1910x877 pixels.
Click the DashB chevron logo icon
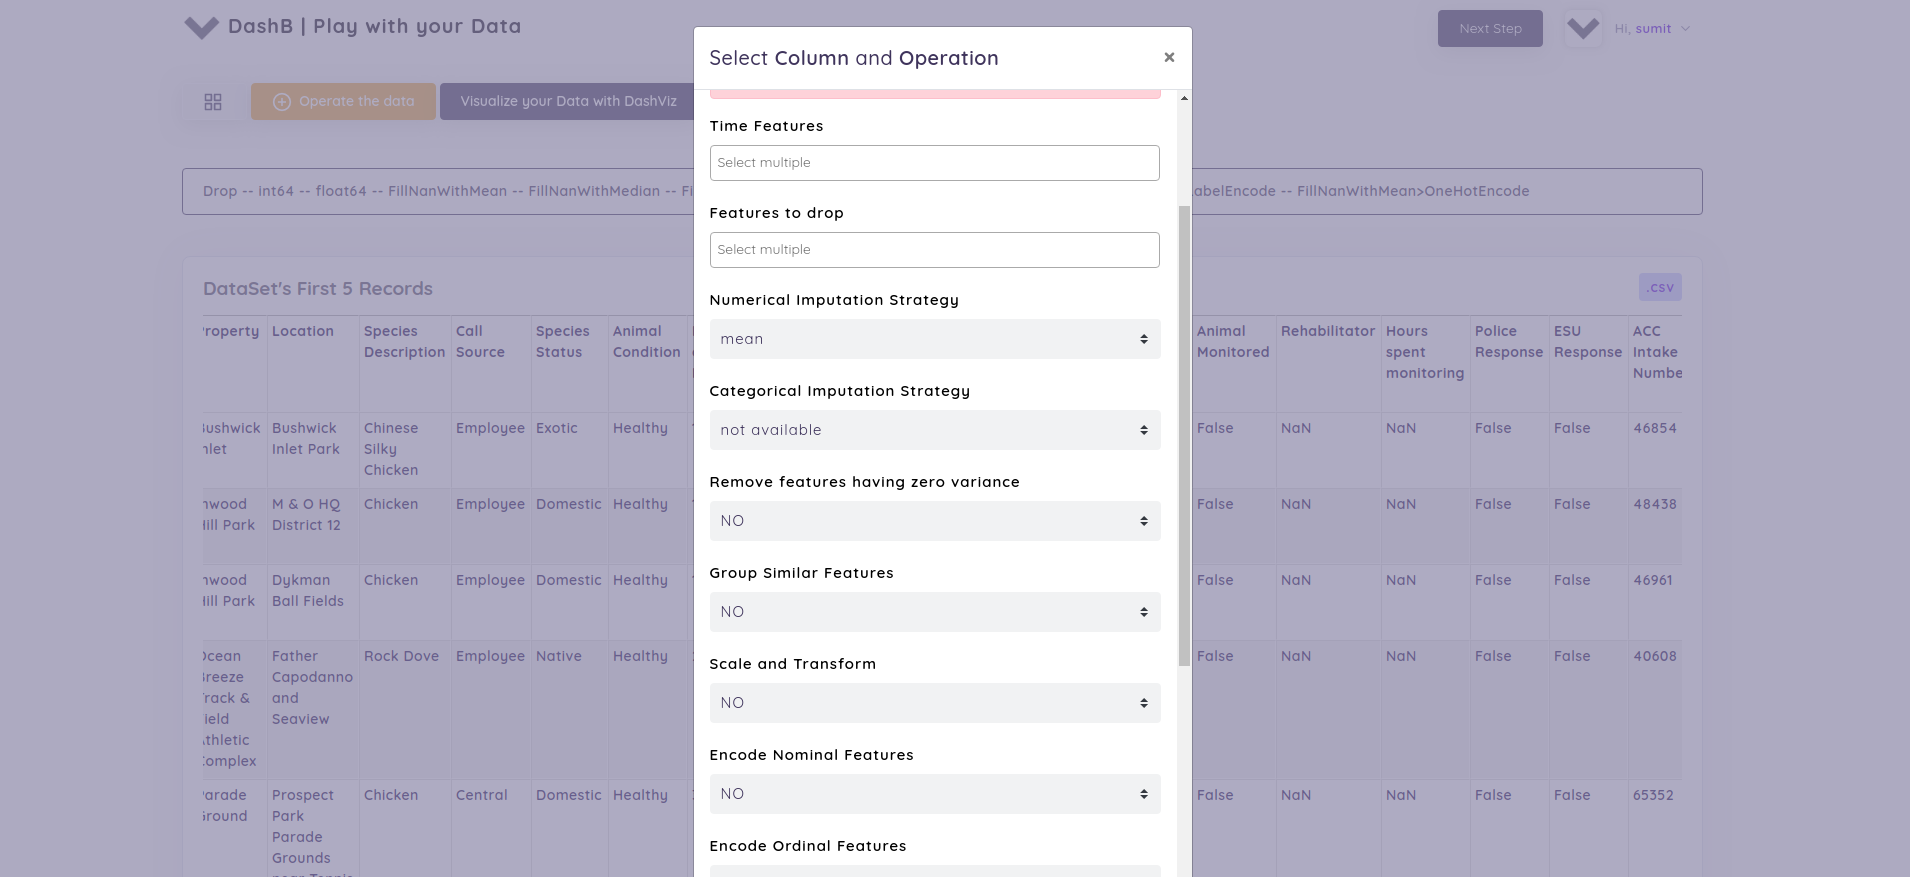201,28
